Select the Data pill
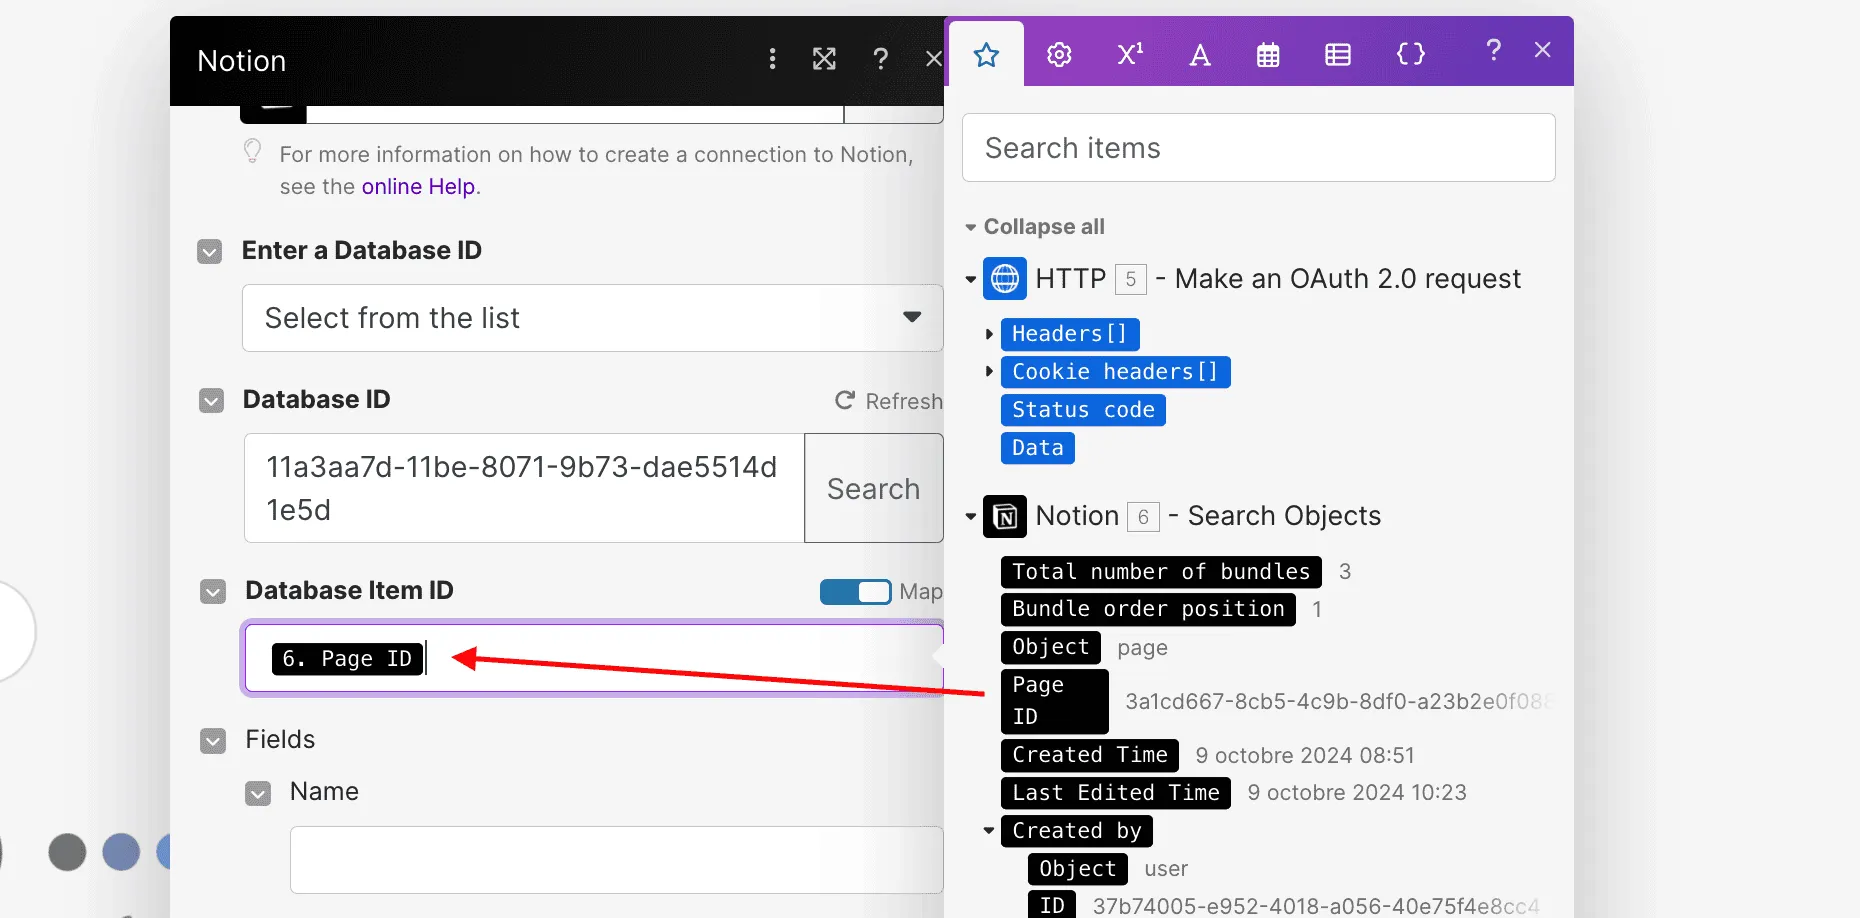Screen dimensions: 1860x918 coord(1038,448)
